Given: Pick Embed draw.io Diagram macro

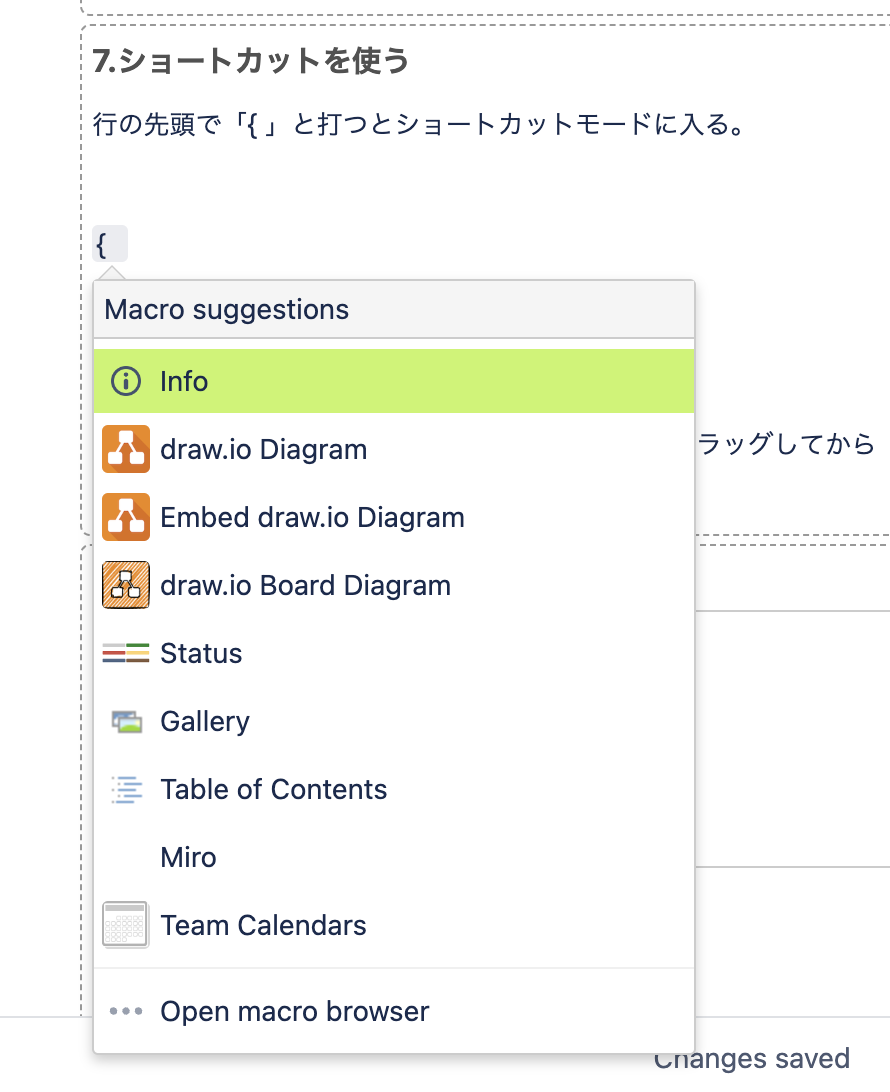Looking at the screenshot, I should coord(394,517).
